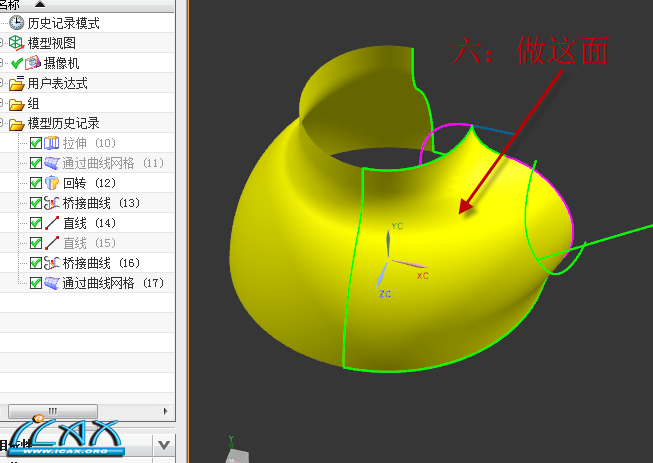Image resolution: width=653 pixels, height=463 pixels.
Task: Click the Extrude (10) feature icon
Action: pos(52,143)
